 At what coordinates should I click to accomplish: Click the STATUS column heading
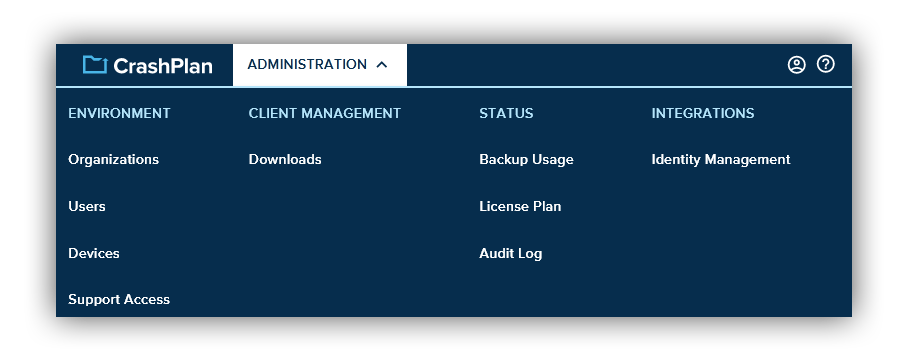(x=506, y=113)
